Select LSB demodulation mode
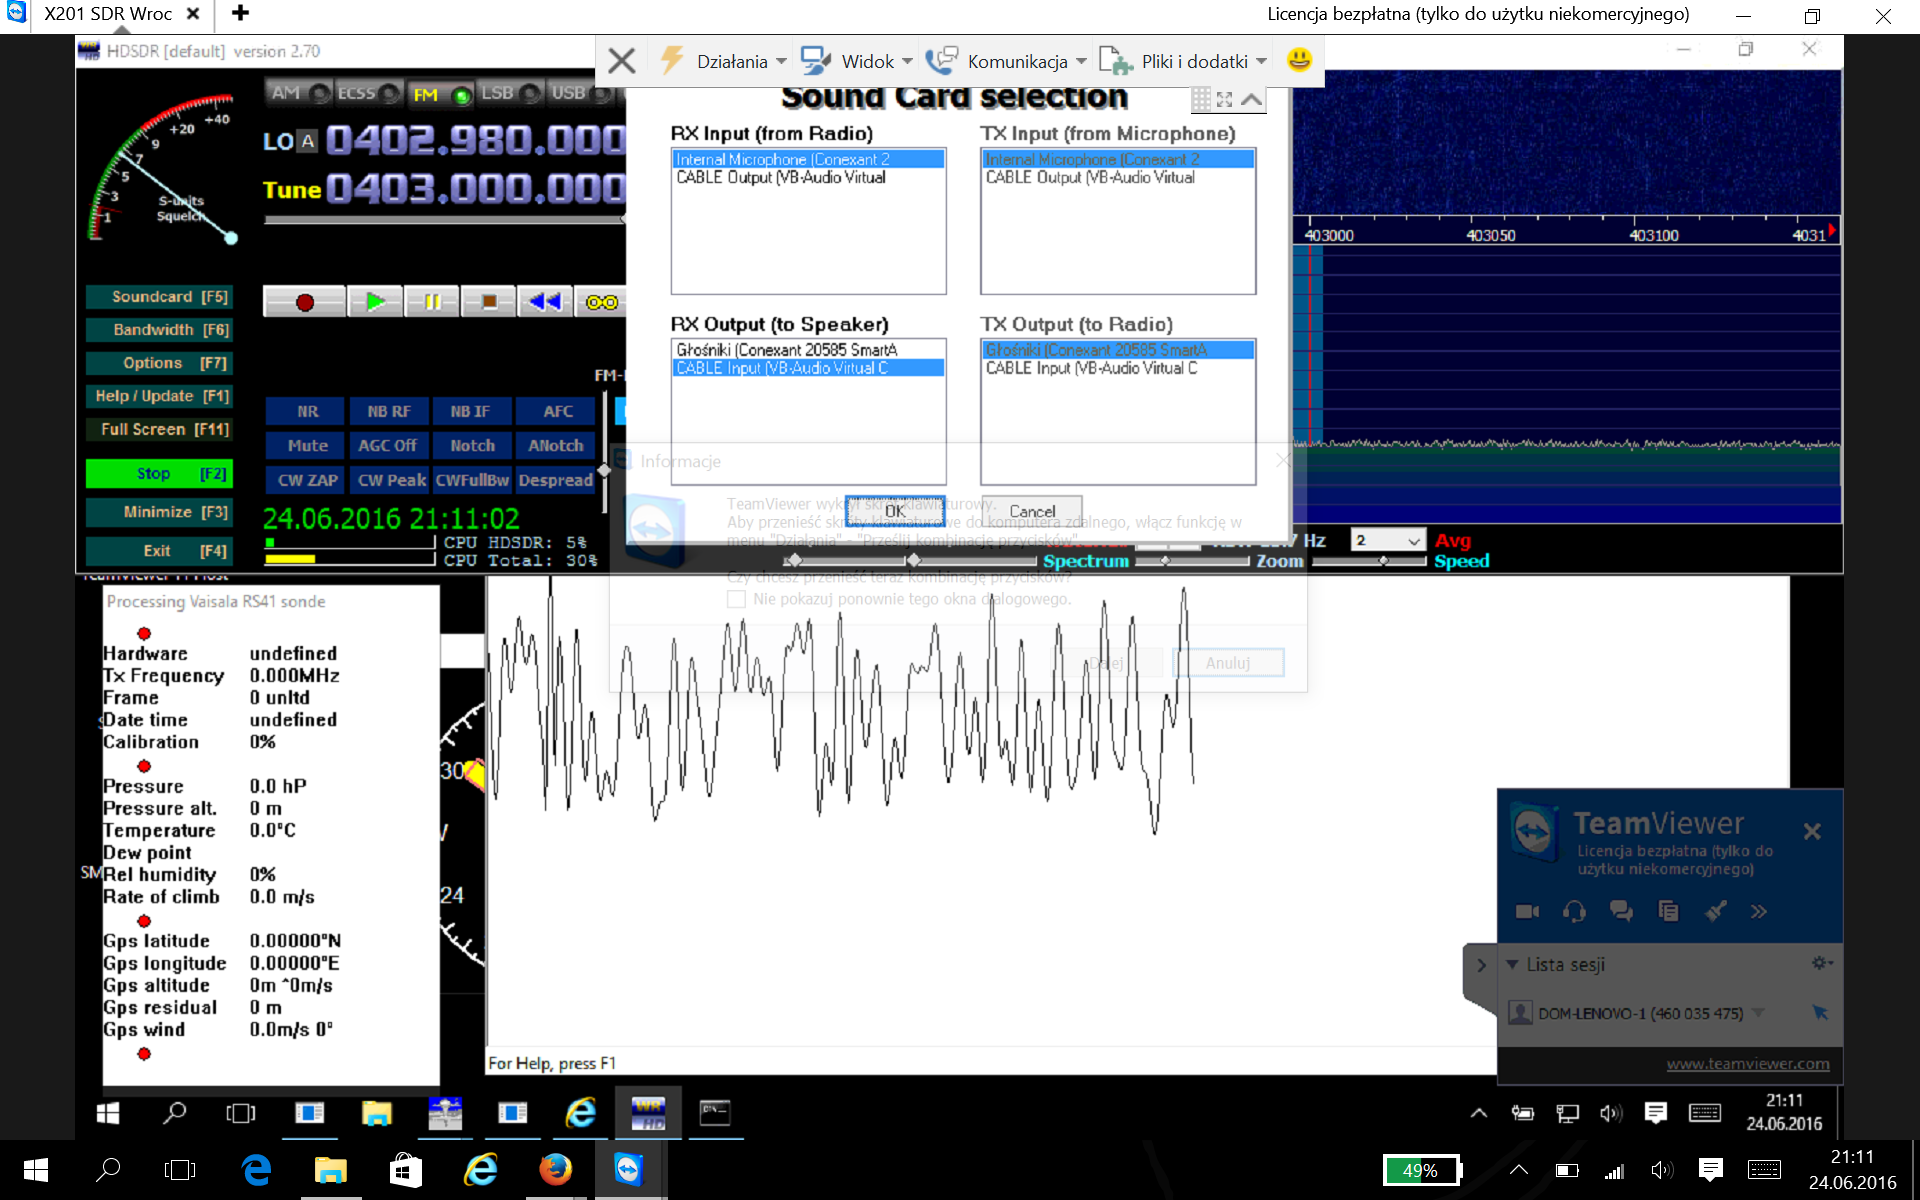Viewport: 1920px width, 1200px height. (x=510, y=93)
